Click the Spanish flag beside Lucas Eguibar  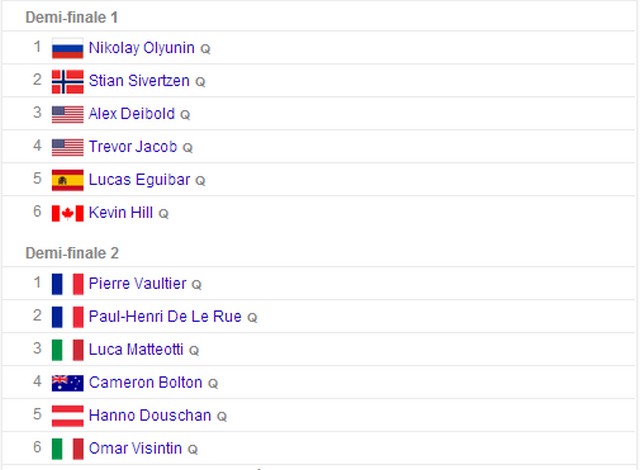67,180
